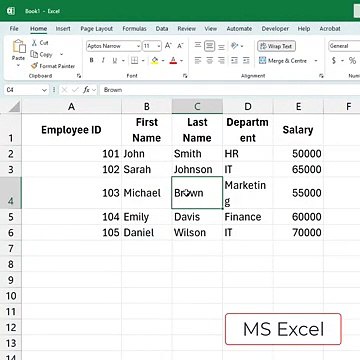Toggle italic formatting
Image resolution: width=360 pixels, height=360 pixels.
(103, 60)
